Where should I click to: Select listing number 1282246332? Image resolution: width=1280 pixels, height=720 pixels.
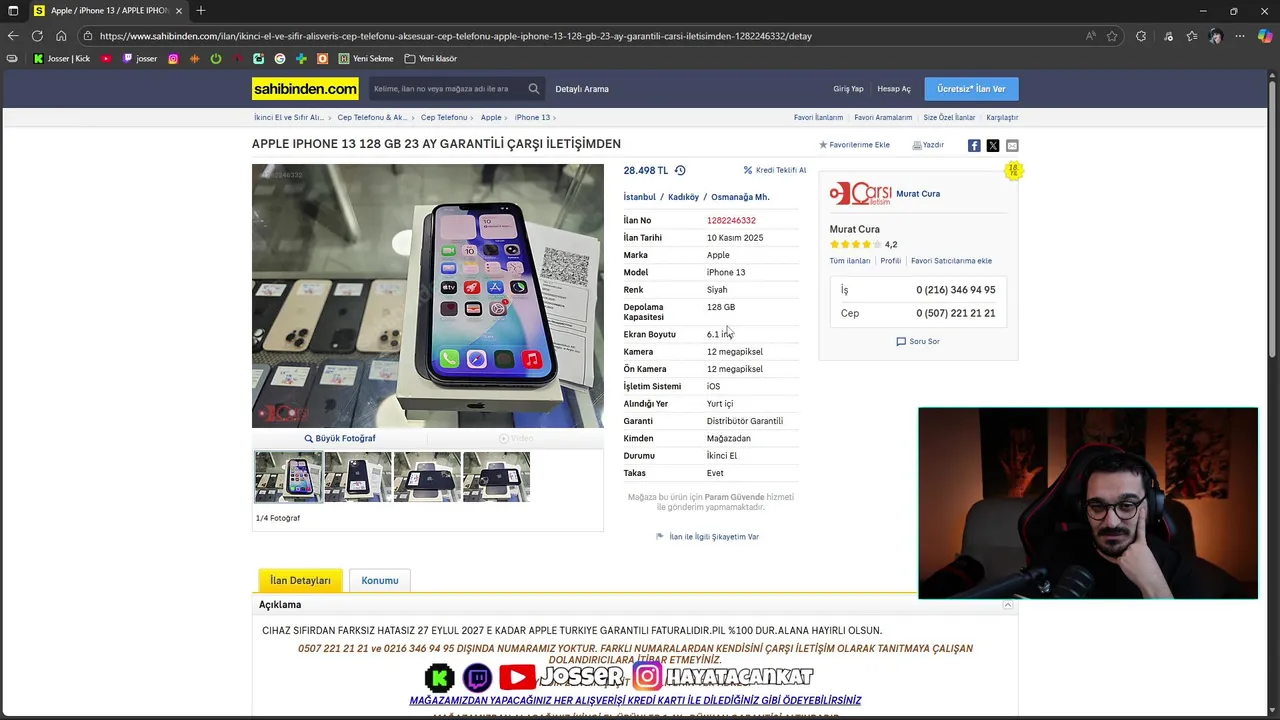[x=731, y=220]
